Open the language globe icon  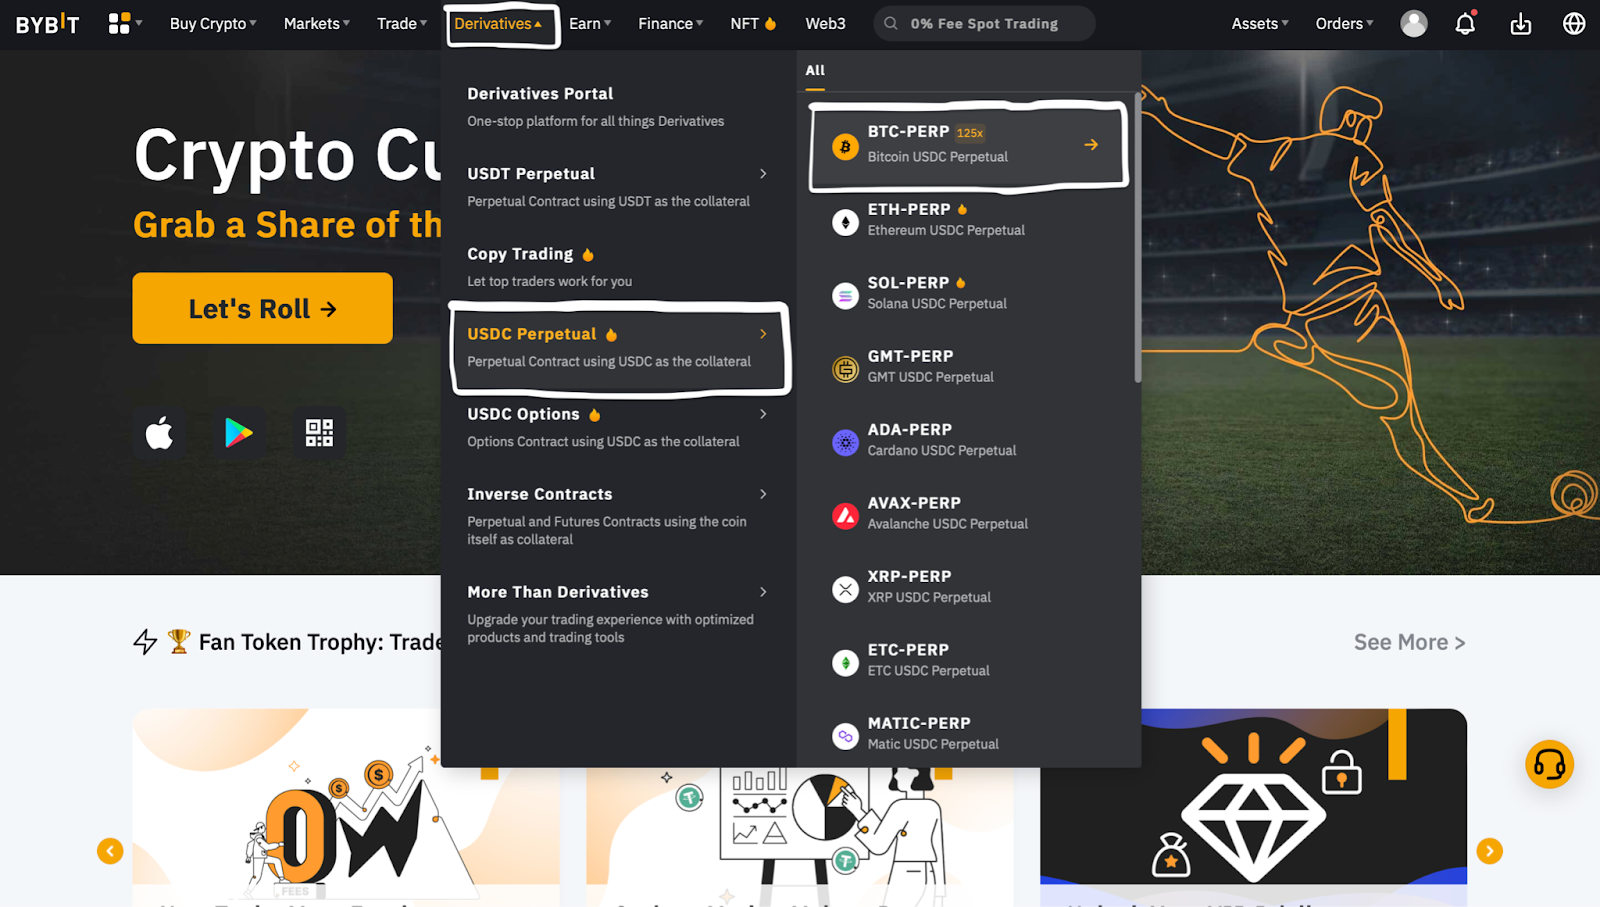pos(1574,23)
